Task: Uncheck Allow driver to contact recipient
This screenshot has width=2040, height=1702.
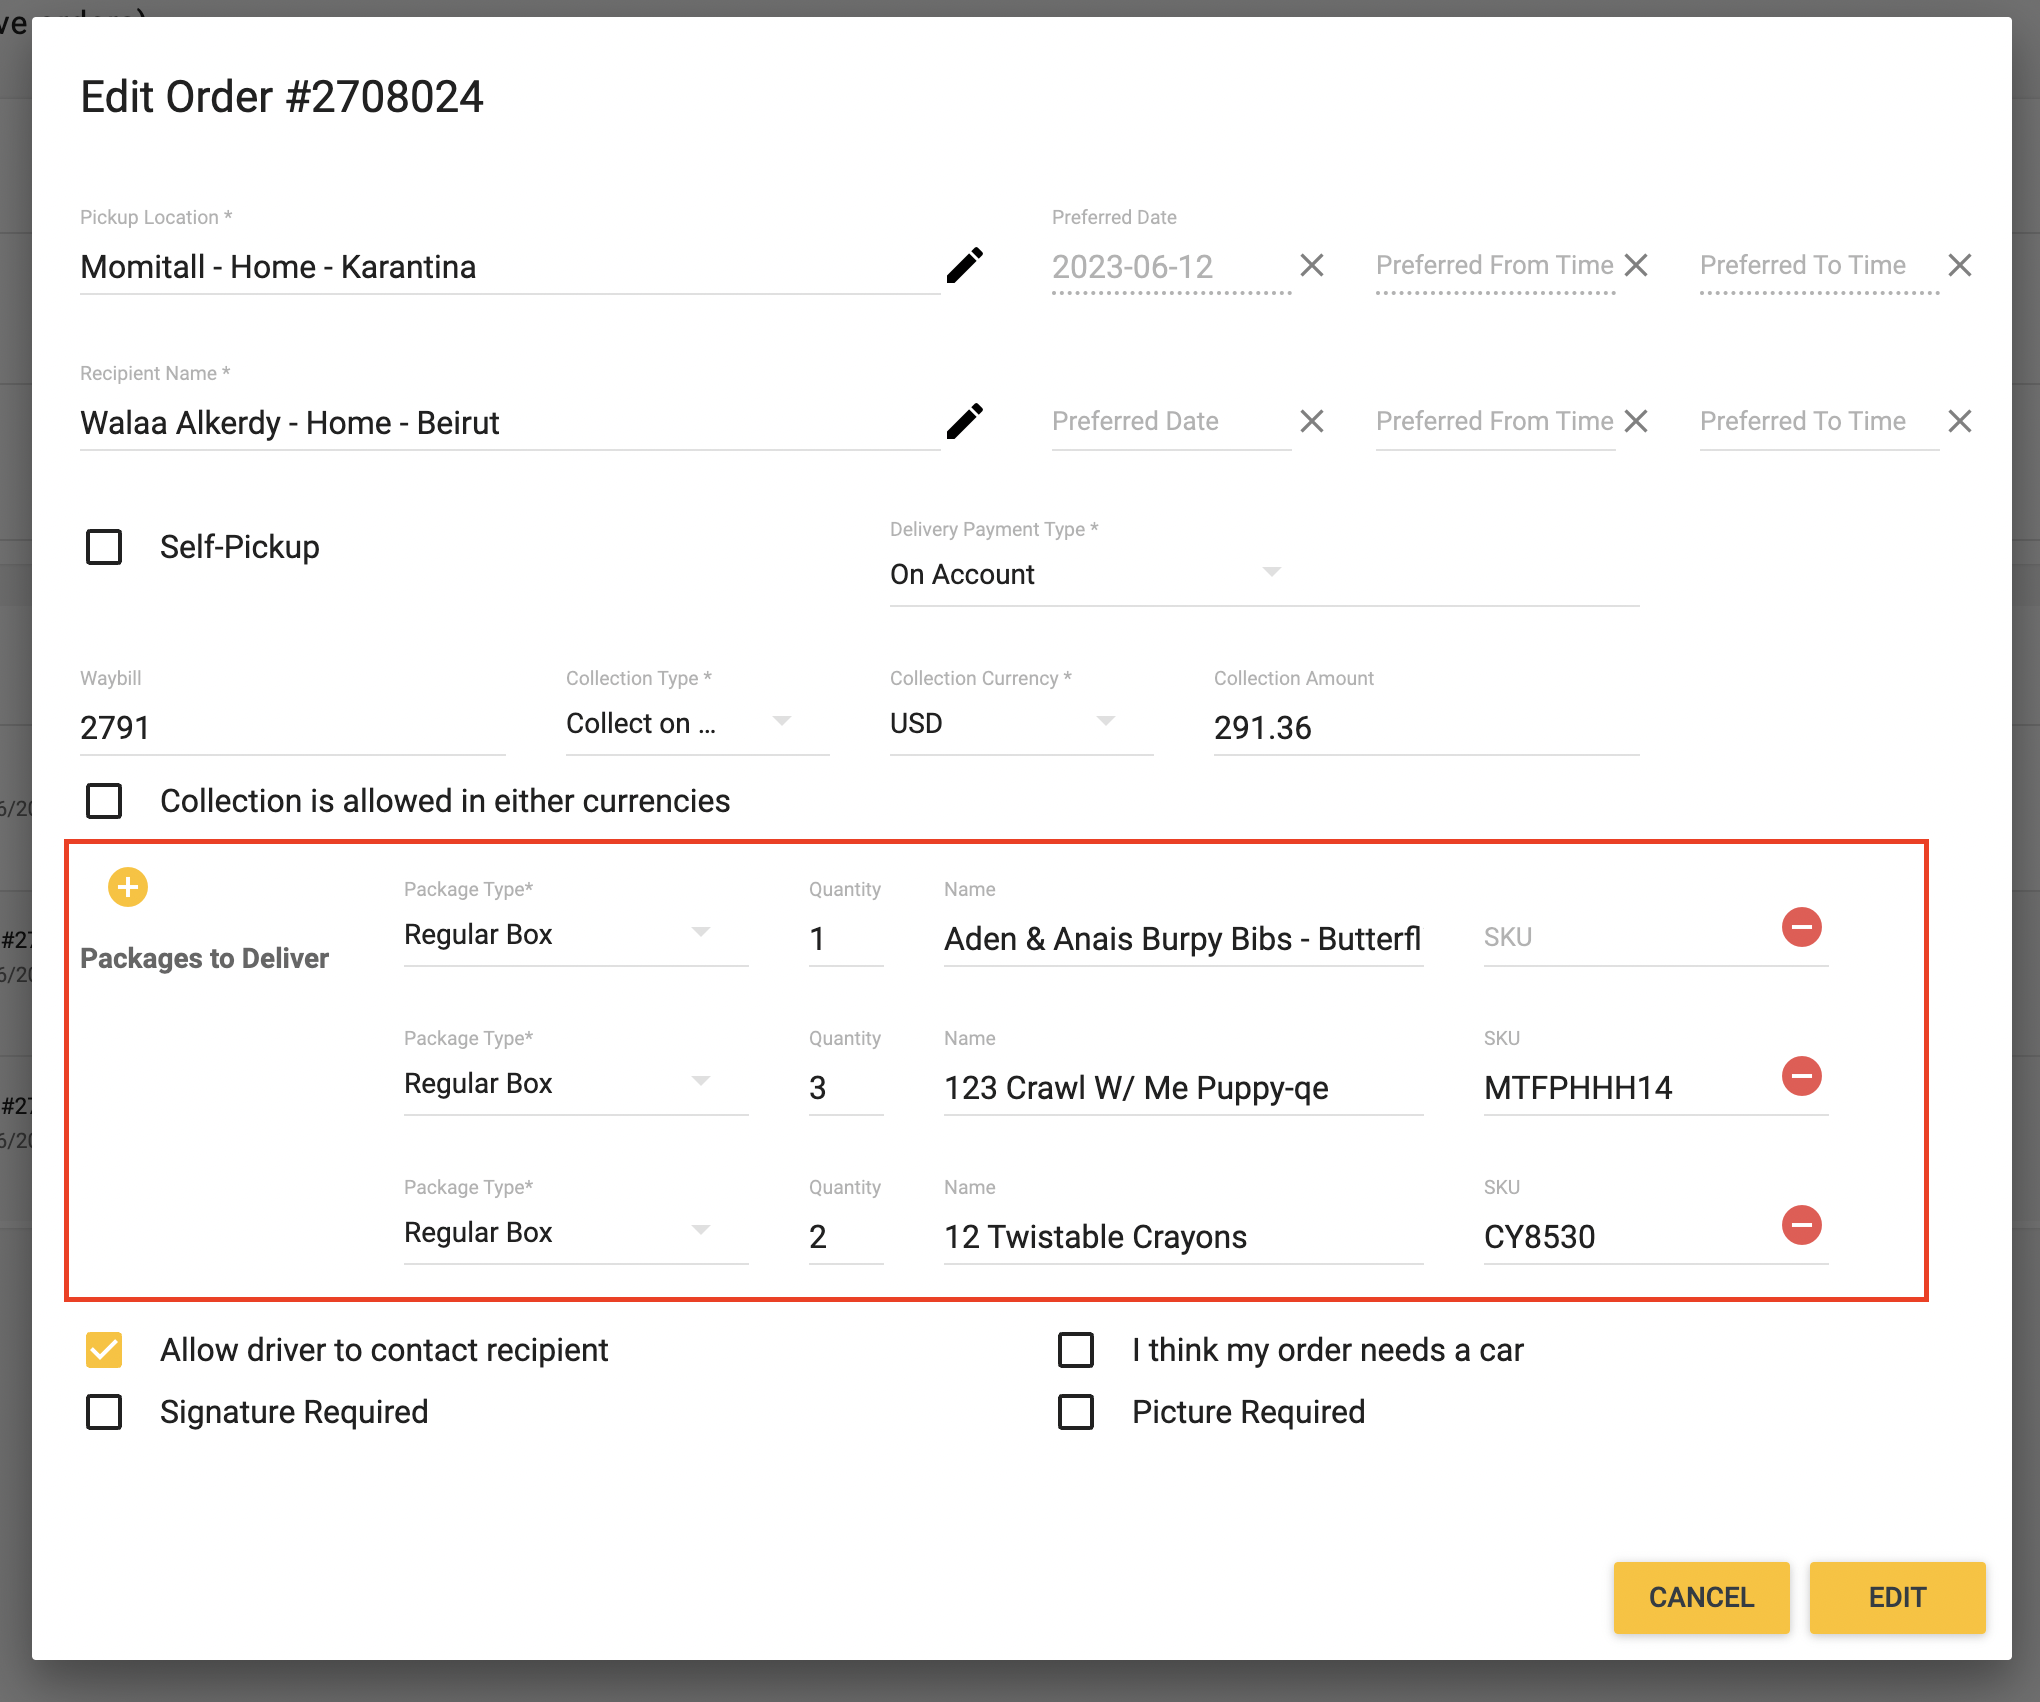Action: click(104, 1350)
